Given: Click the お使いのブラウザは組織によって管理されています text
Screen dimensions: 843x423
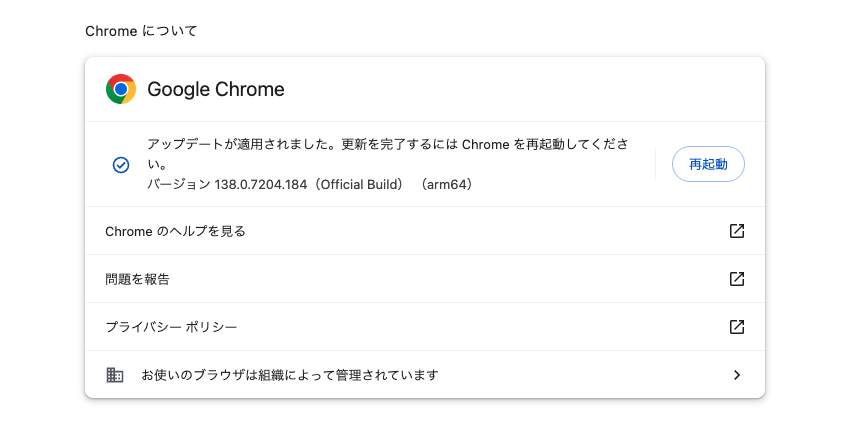Looking at the screenshot, I should (290, 375).
